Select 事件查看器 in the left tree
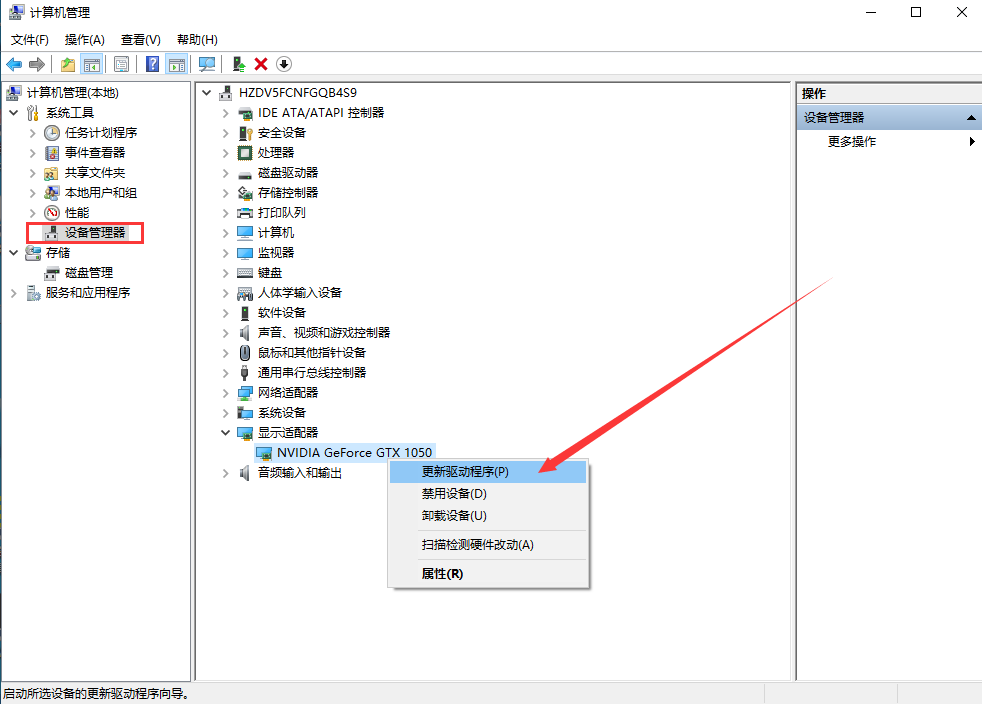The height and width of the screenshot is (704, 982). point(95,153)
